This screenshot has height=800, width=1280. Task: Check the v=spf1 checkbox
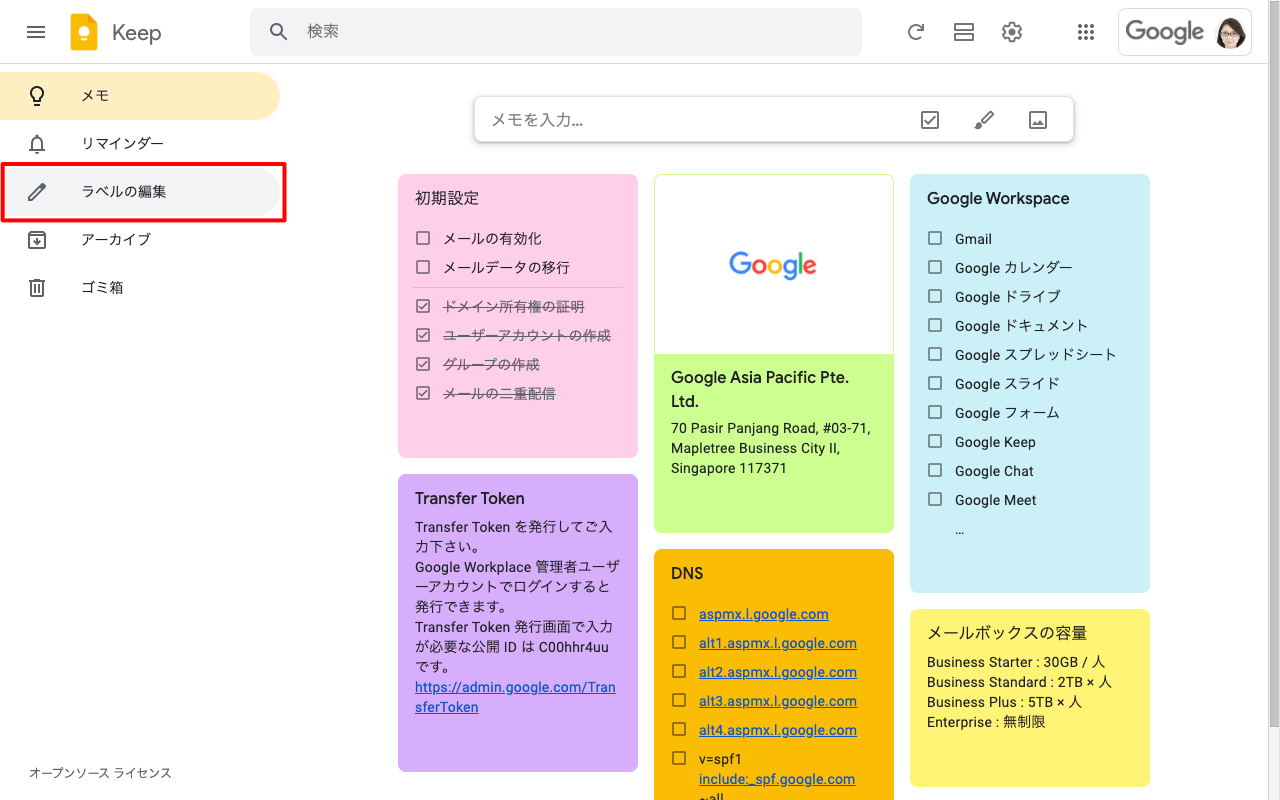(x=679, y=758)
